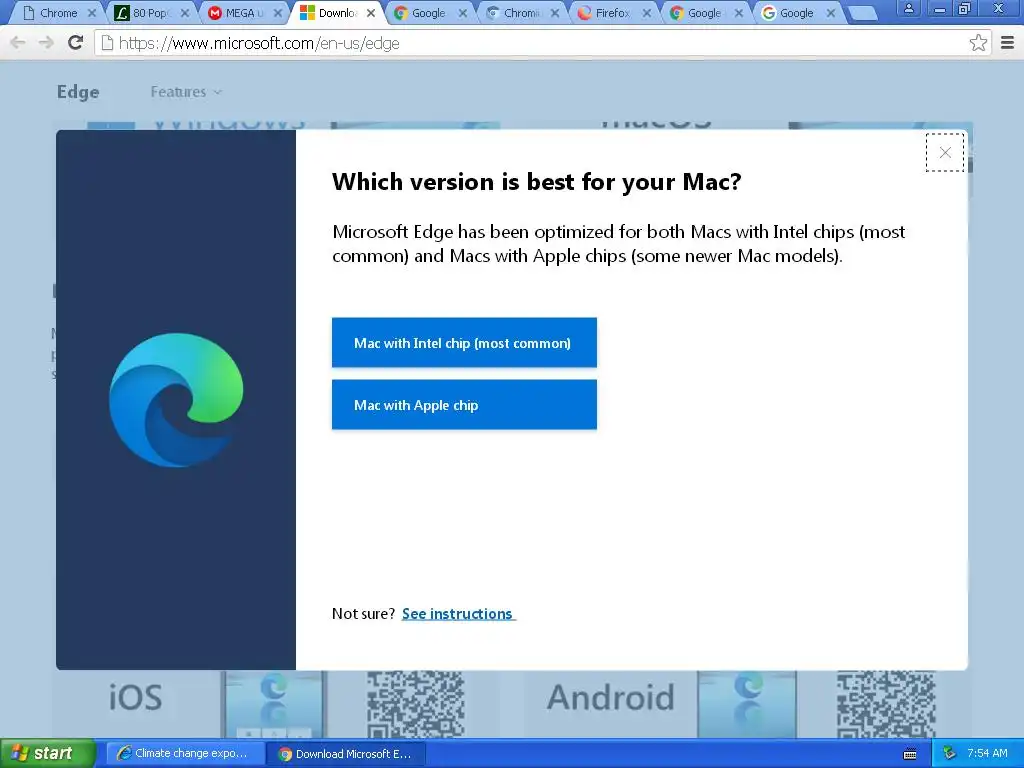Switch to the last Google tab
The image size is (1024, 768).
[x=796, y=13]
